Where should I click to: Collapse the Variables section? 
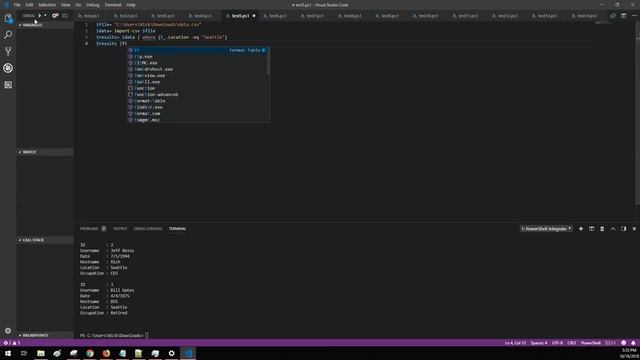click(45, 25)
